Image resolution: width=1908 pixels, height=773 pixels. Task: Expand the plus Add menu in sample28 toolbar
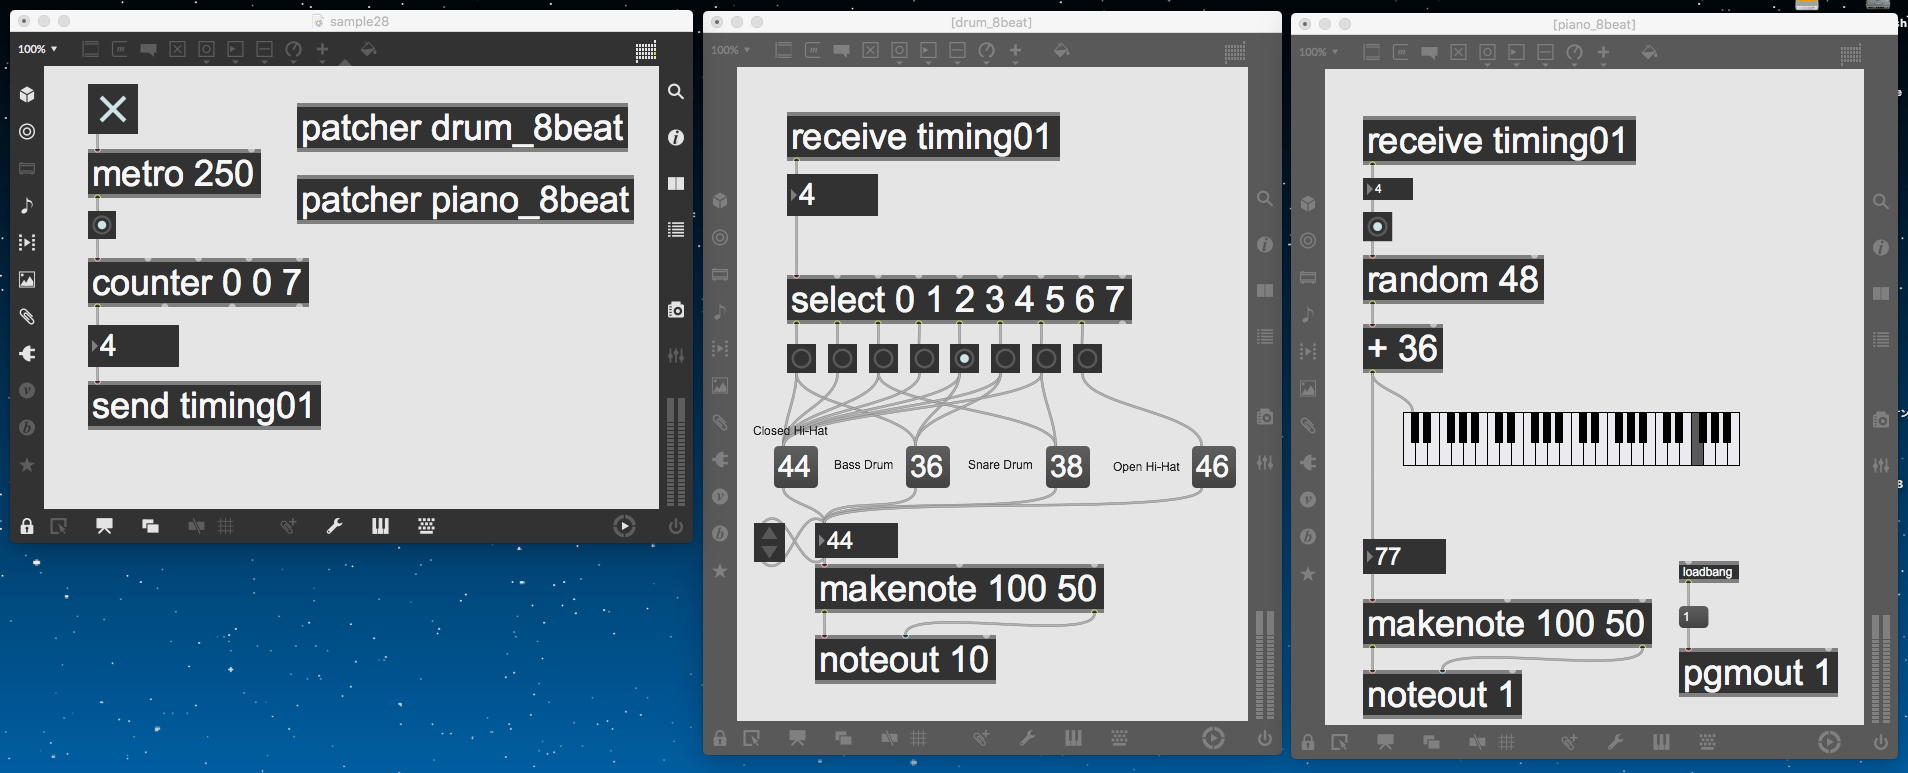click(x=322, y=50)
